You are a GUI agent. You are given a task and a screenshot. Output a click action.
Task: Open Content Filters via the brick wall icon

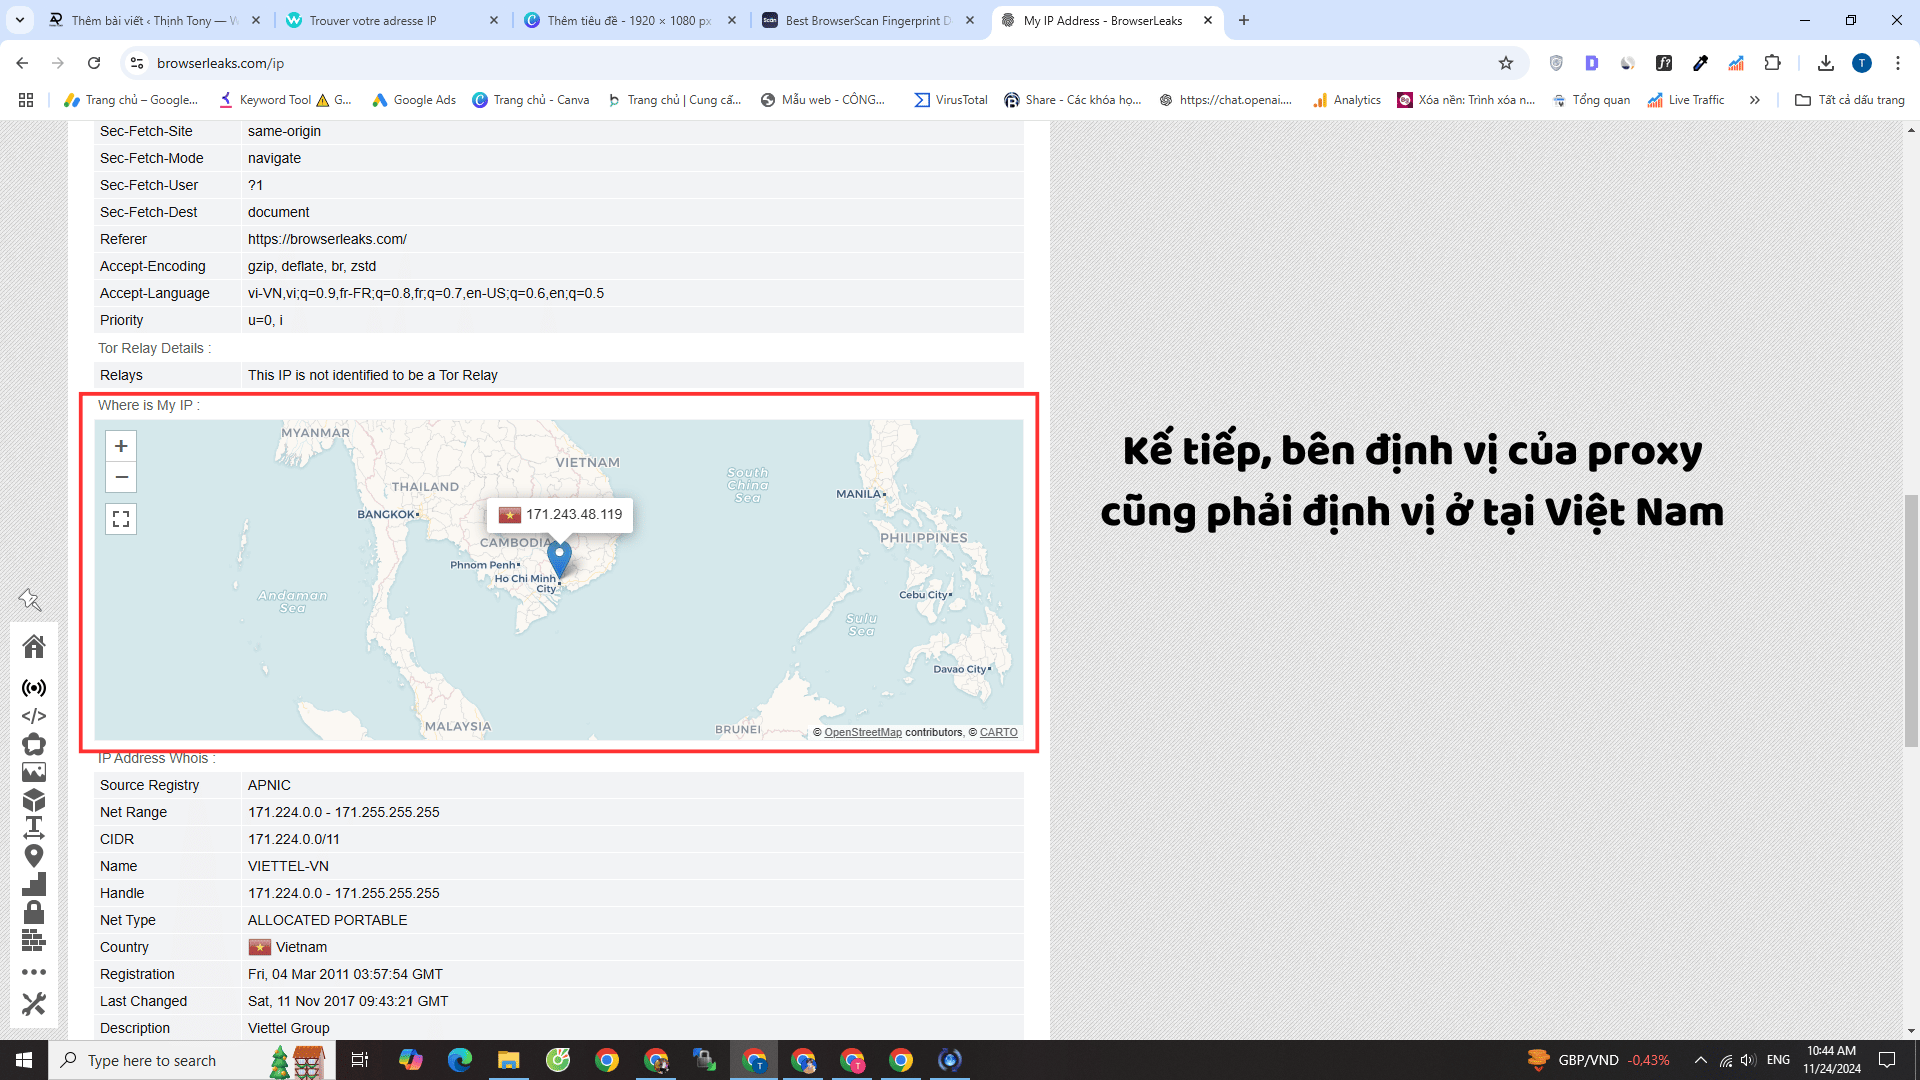click(x=34, y=940)
